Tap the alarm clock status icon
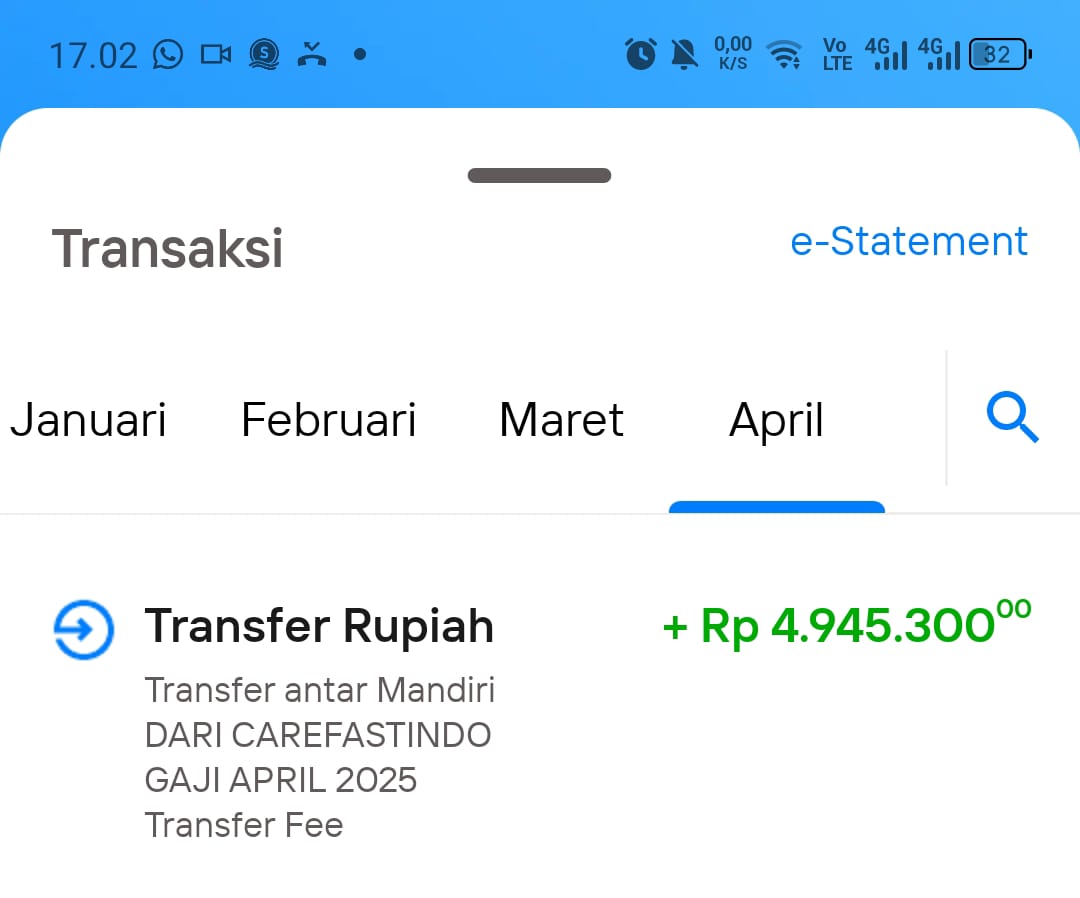 click(641, 54)
